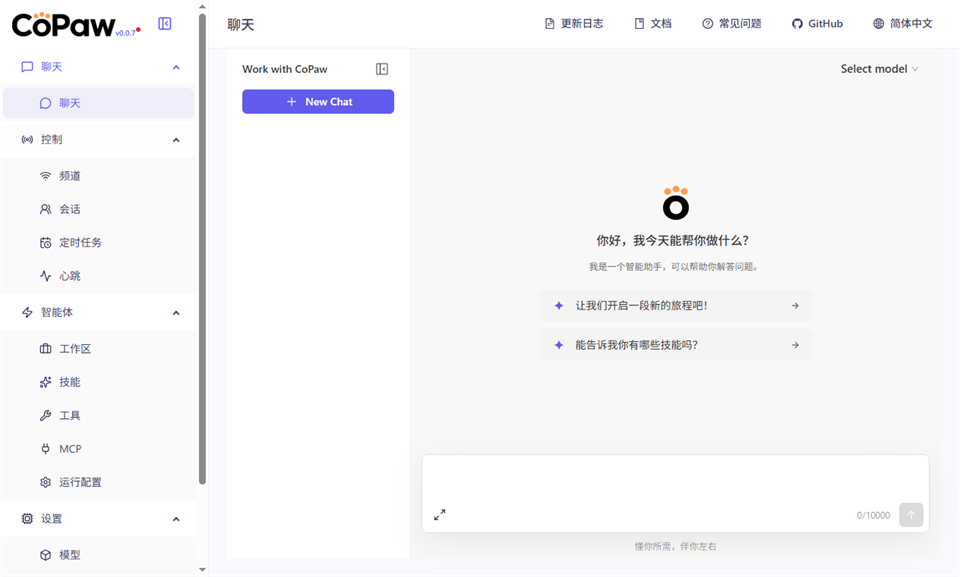
Task: Open the 简体中文 language selector
Action: pyautogui.click(x=902, y=23)
